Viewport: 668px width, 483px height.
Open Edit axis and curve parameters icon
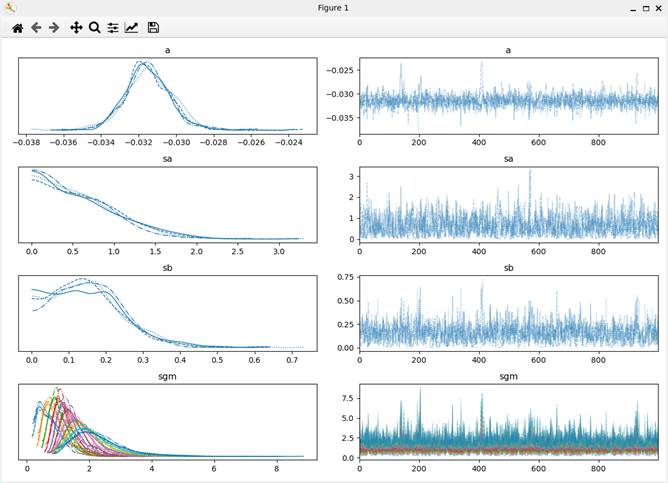tap(132, 28)
